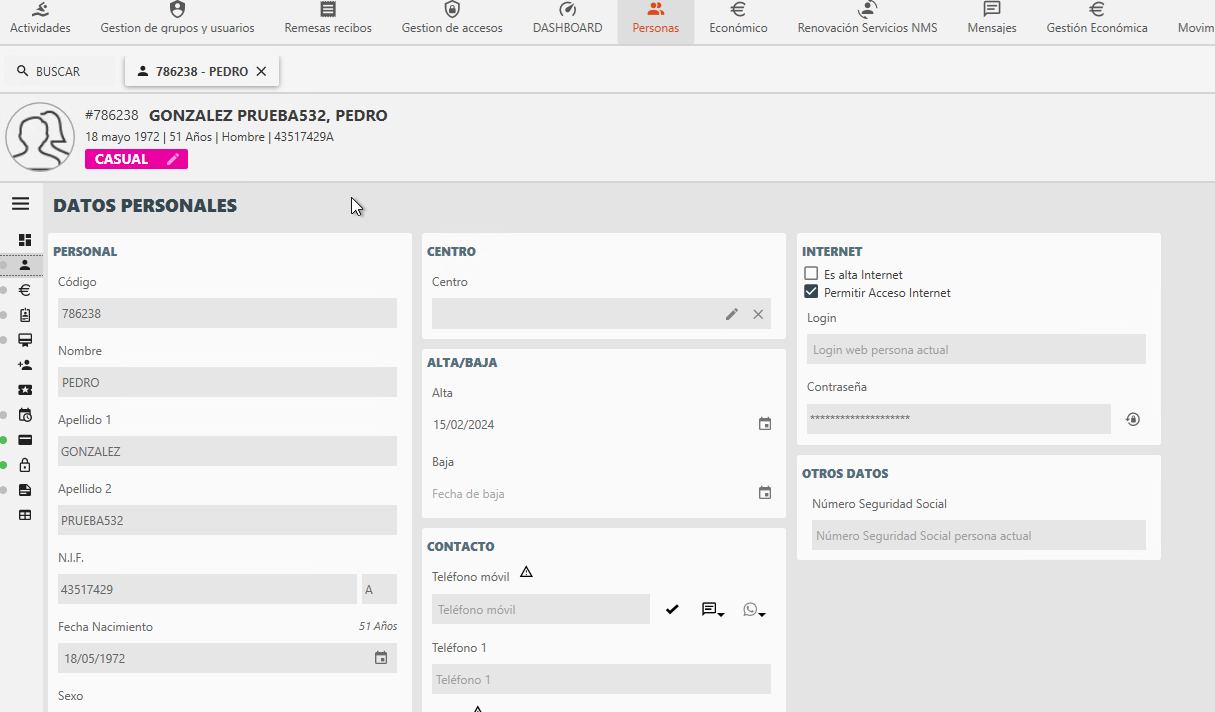Click the Nombre field containing PEDRO
The width and height of the screenshot is (1215, 712).
click(x=227, y=382)
